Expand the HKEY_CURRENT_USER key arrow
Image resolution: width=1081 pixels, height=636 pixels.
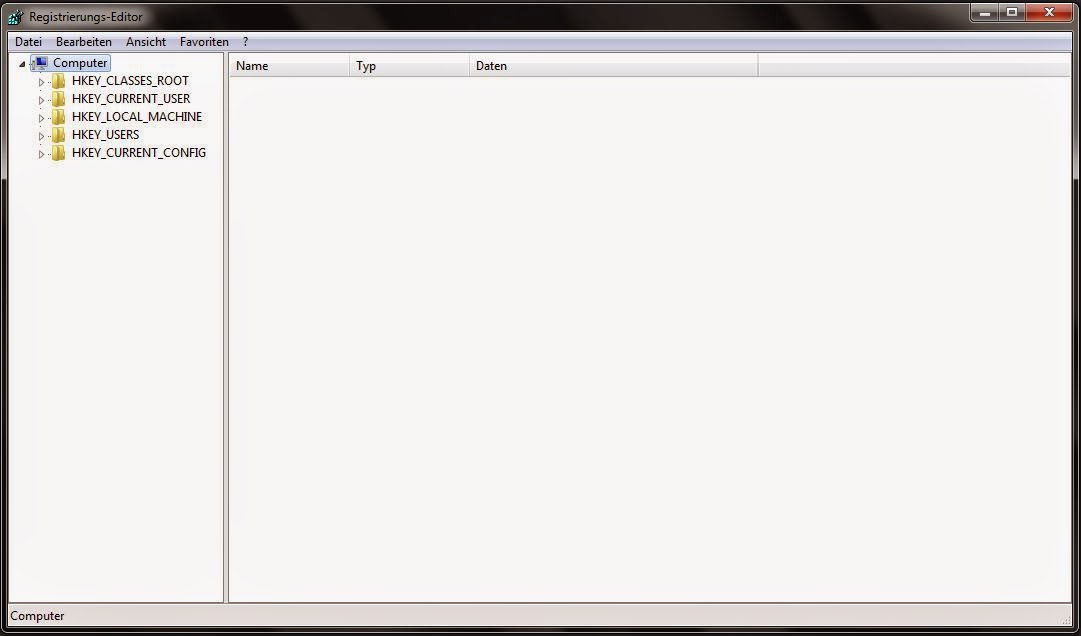pyautogui.click(x=41, y=100)
